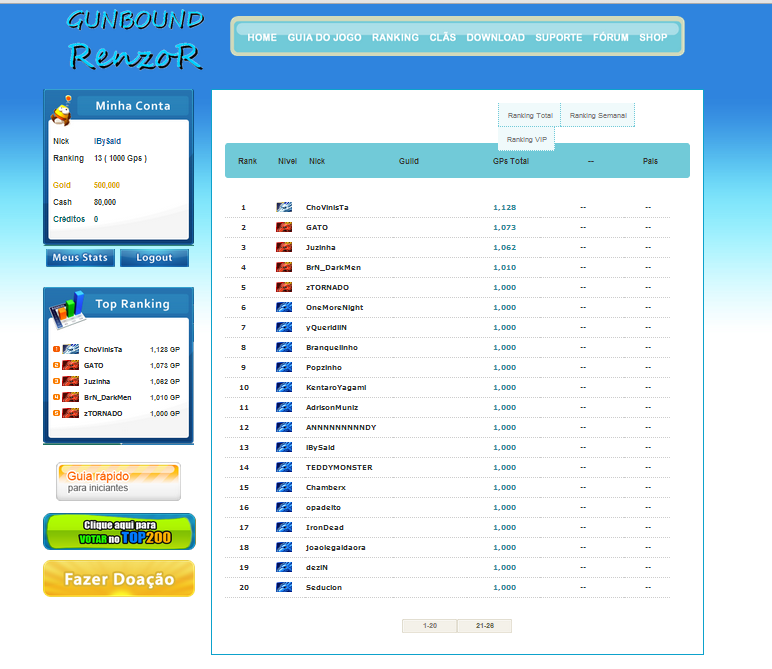Screen dimensions: 772x669
Task: Click the level icon beside Seducion
Action: [284, 587]
